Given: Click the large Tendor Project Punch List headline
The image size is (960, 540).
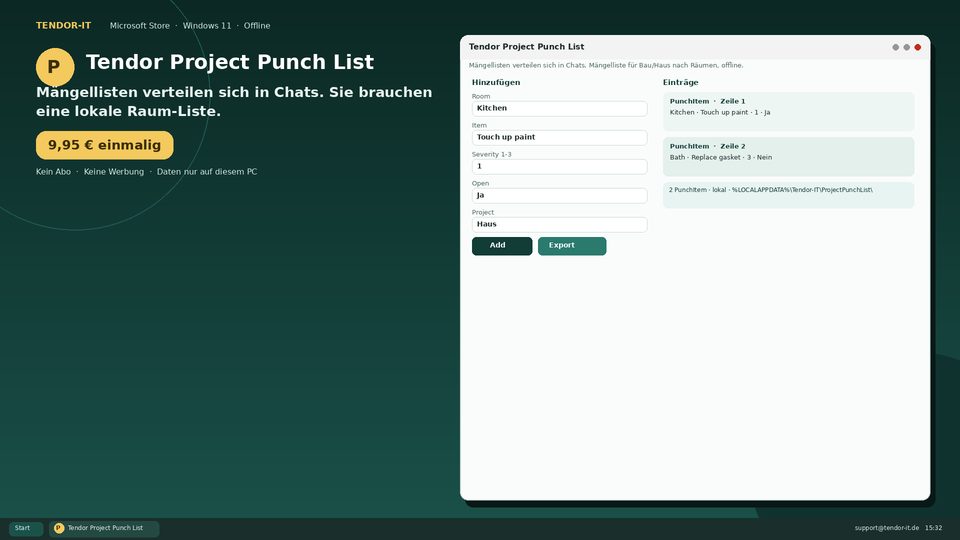Looking at the screenshot, I should 230,62.
